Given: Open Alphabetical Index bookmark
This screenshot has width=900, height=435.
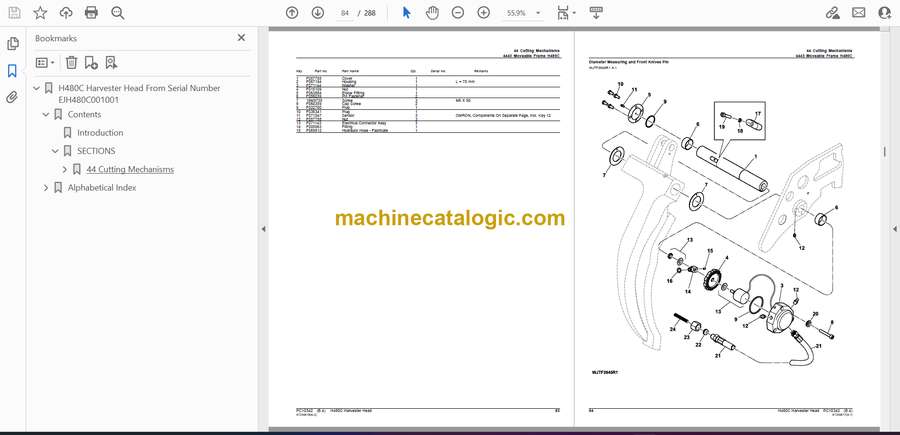Looking at the screenshot, I should (x=102, y=188).
